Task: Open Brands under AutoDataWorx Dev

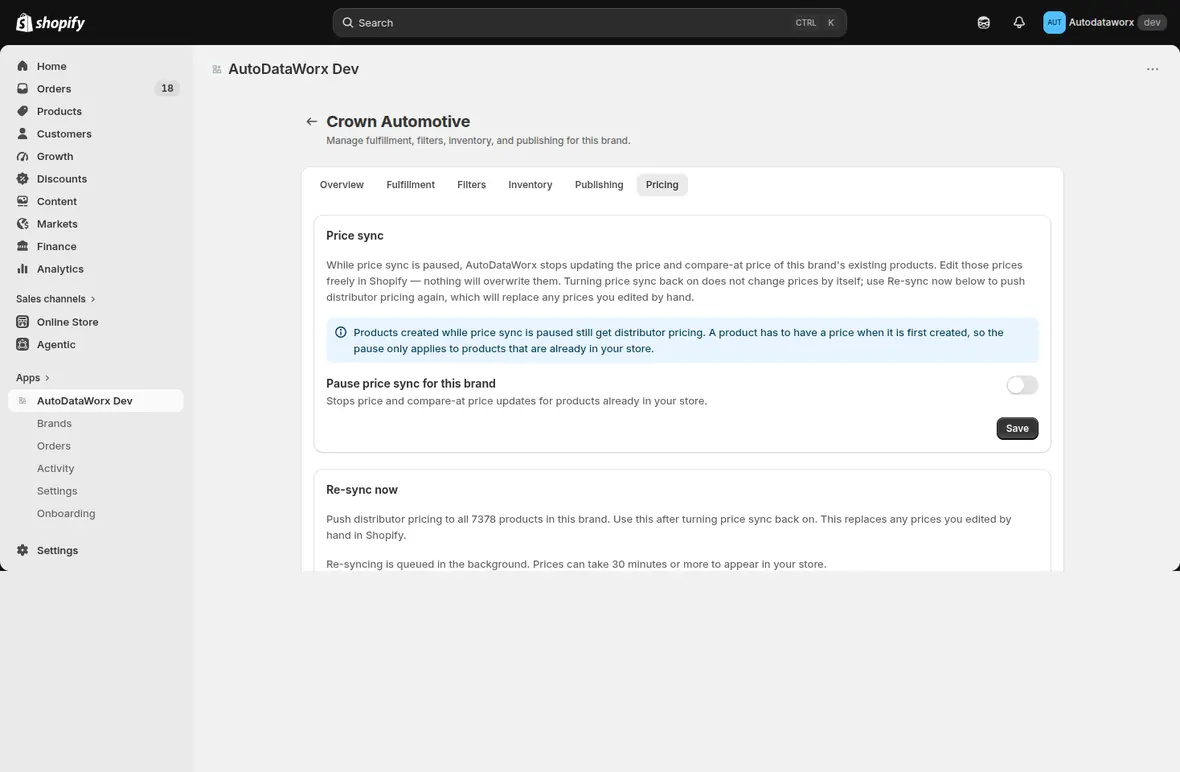Action: tap(54, 424)
